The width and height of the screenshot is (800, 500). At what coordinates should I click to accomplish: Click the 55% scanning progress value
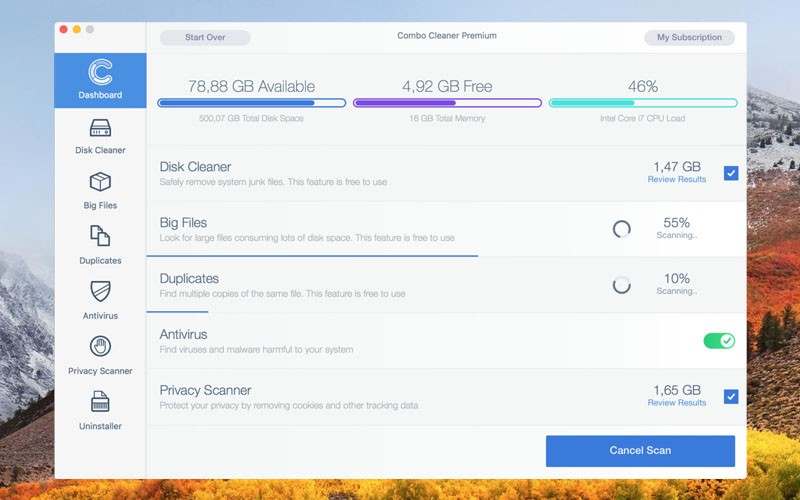tap(677, 223)
